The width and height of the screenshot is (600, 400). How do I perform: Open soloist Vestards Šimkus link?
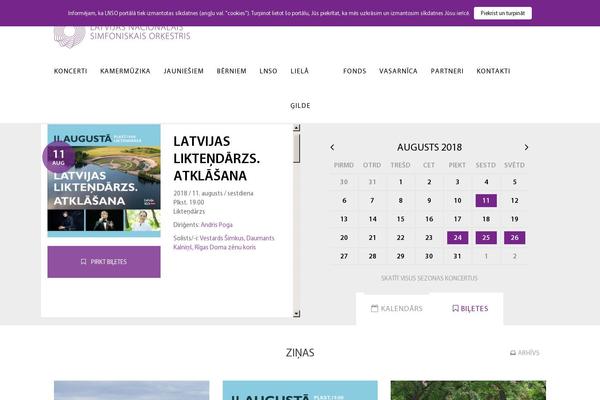click(221, 238)
